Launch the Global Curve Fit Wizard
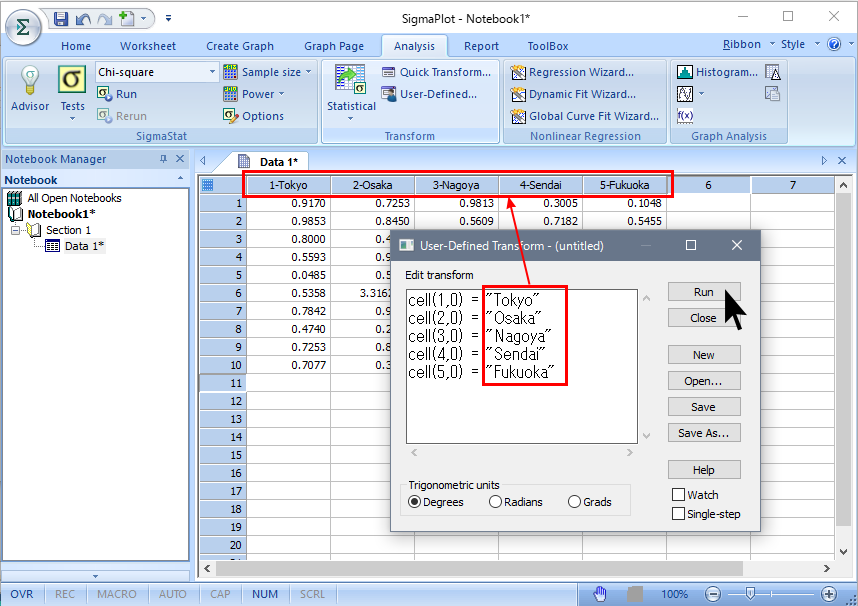The height and width of the screenshot is (606, 858). (585, 116)
